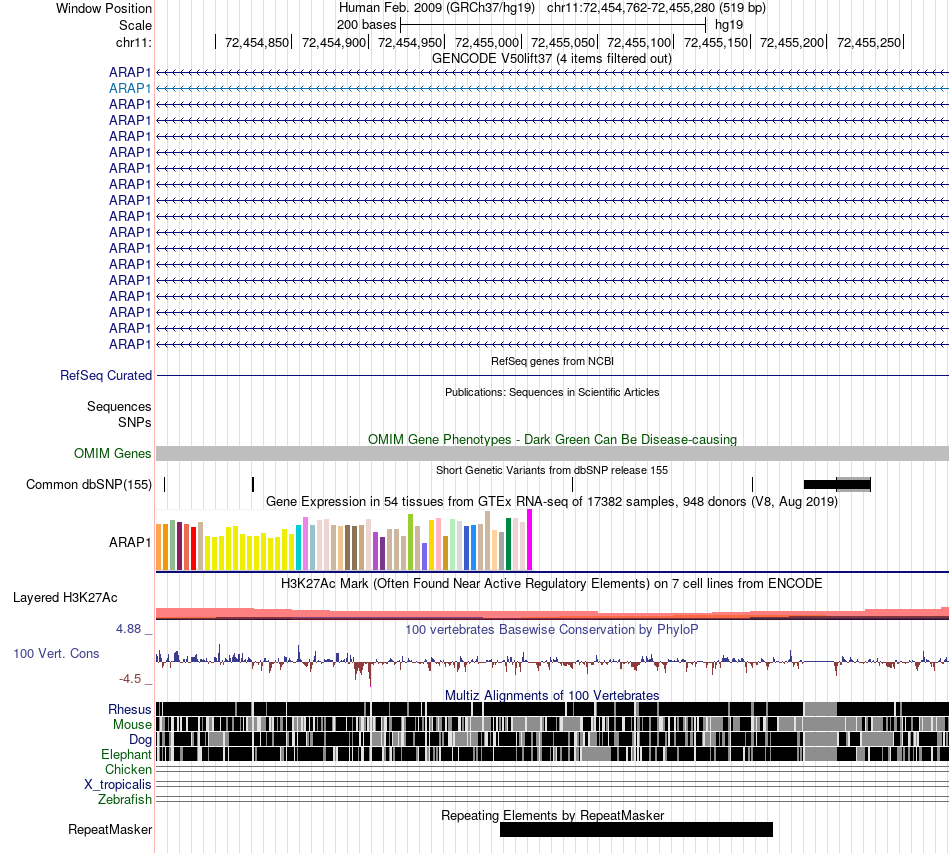Click the 'Rhesus' alignment label
Screen dimensions: 950x853
coord(130,709)
